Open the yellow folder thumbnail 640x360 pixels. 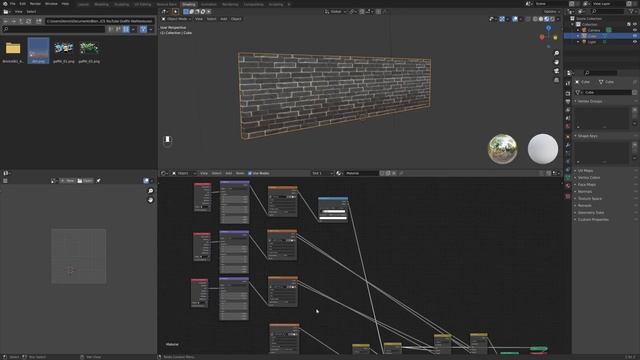pyautogui.click(x=13, y=49)
